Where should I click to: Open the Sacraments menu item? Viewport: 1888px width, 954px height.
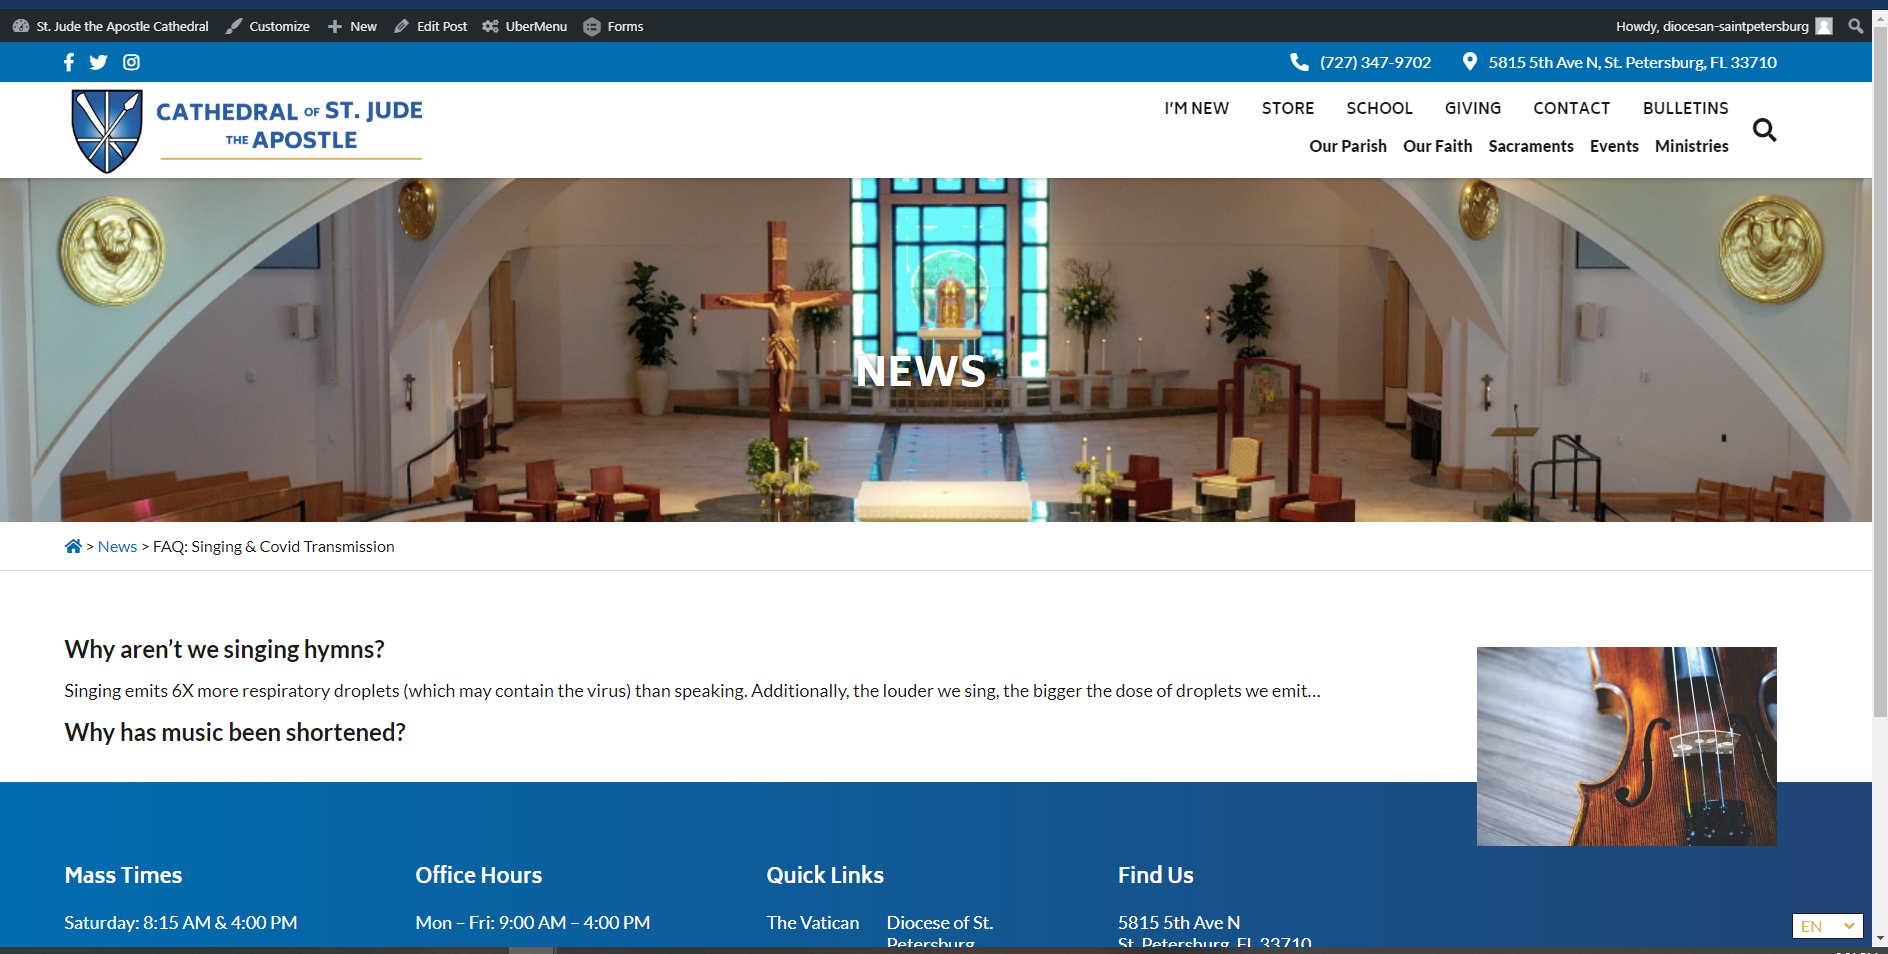(1530, 146)
